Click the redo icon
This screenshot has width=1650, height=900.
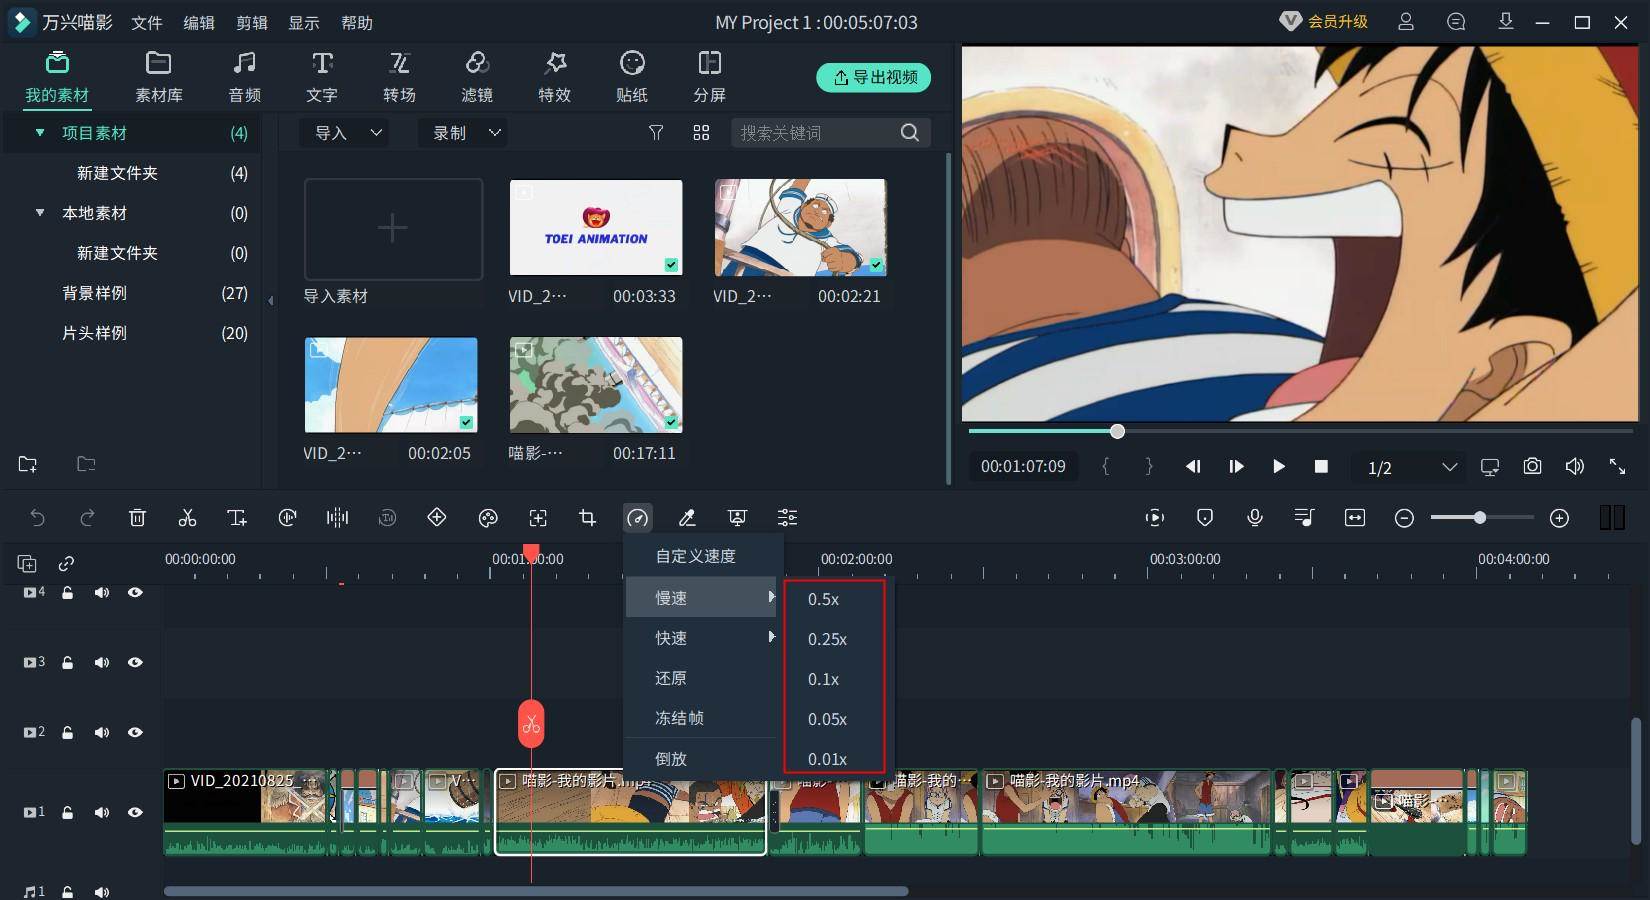click(87, 517)
